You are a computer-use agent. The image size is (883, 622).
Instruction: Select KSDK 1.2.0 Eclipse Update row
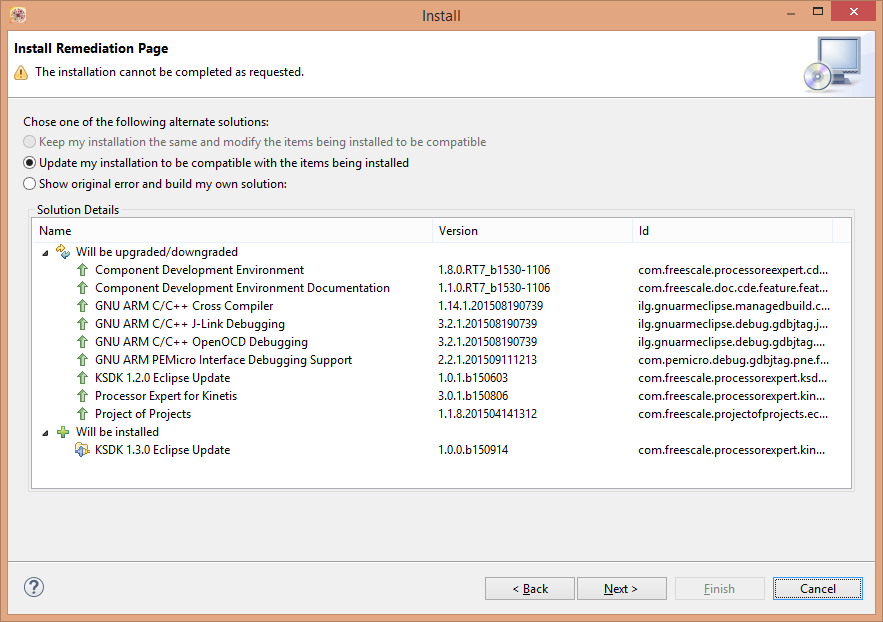point(162,378)
